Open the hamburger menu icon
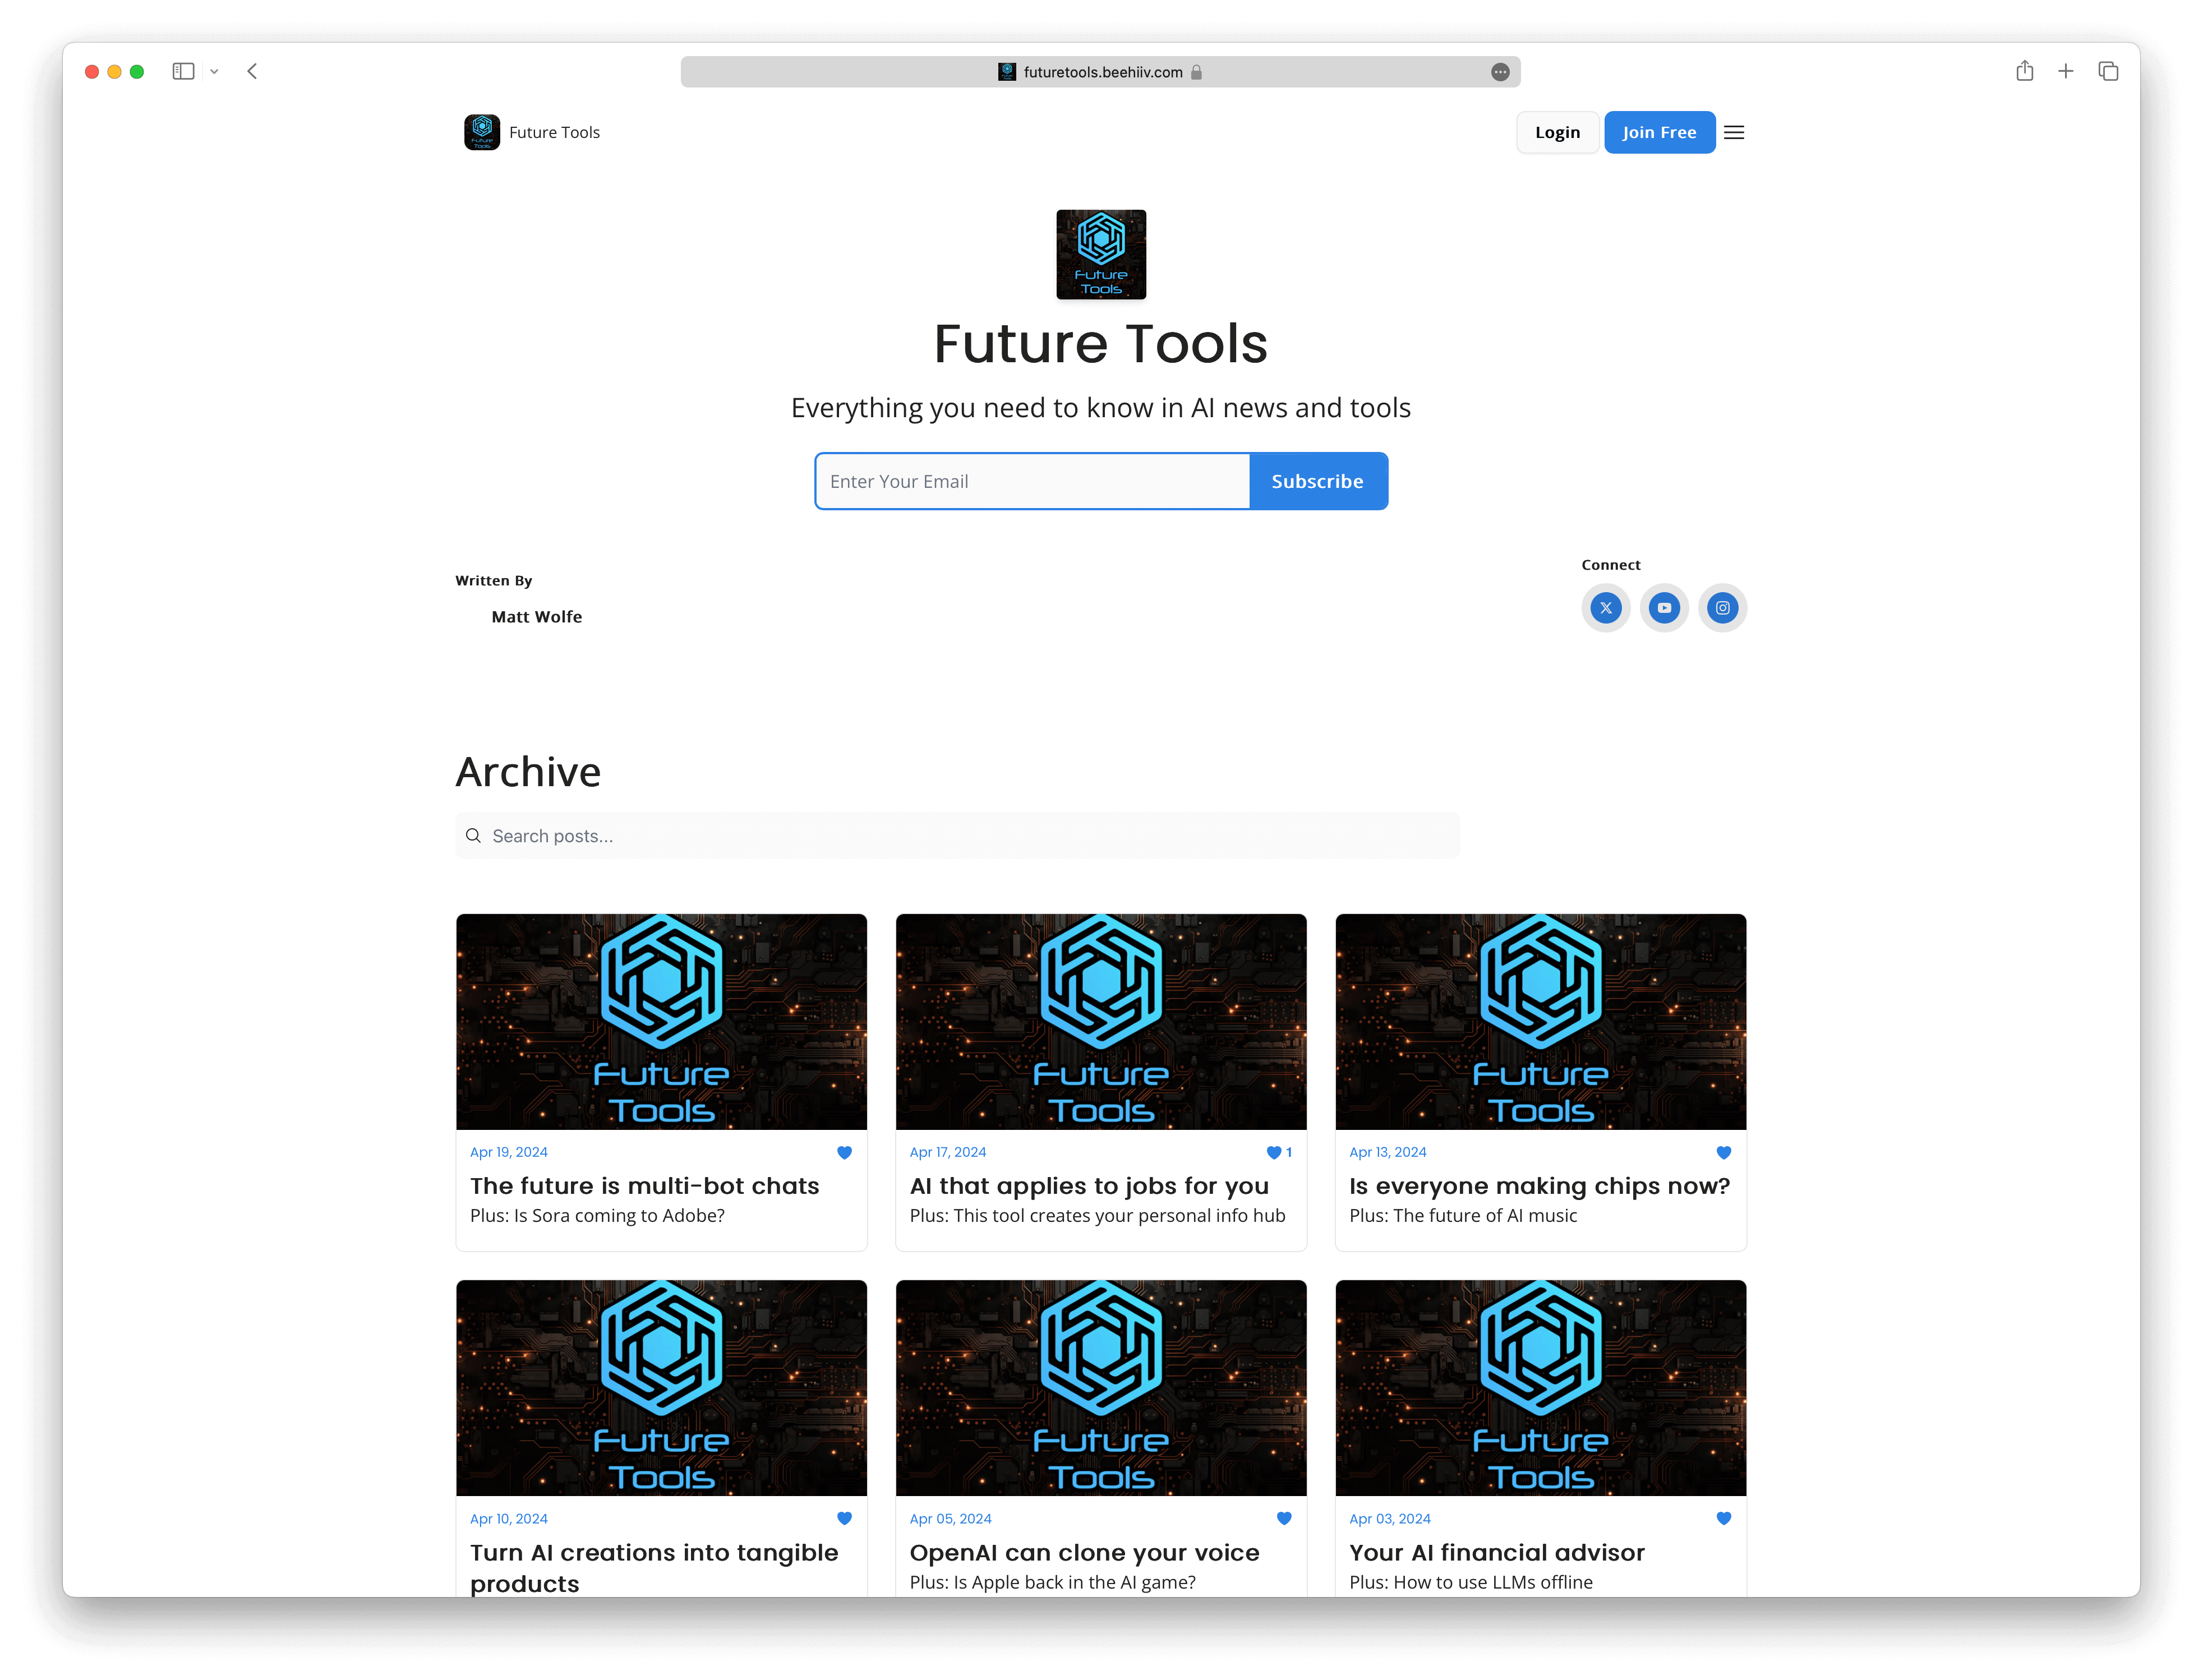 point(1734,132)
